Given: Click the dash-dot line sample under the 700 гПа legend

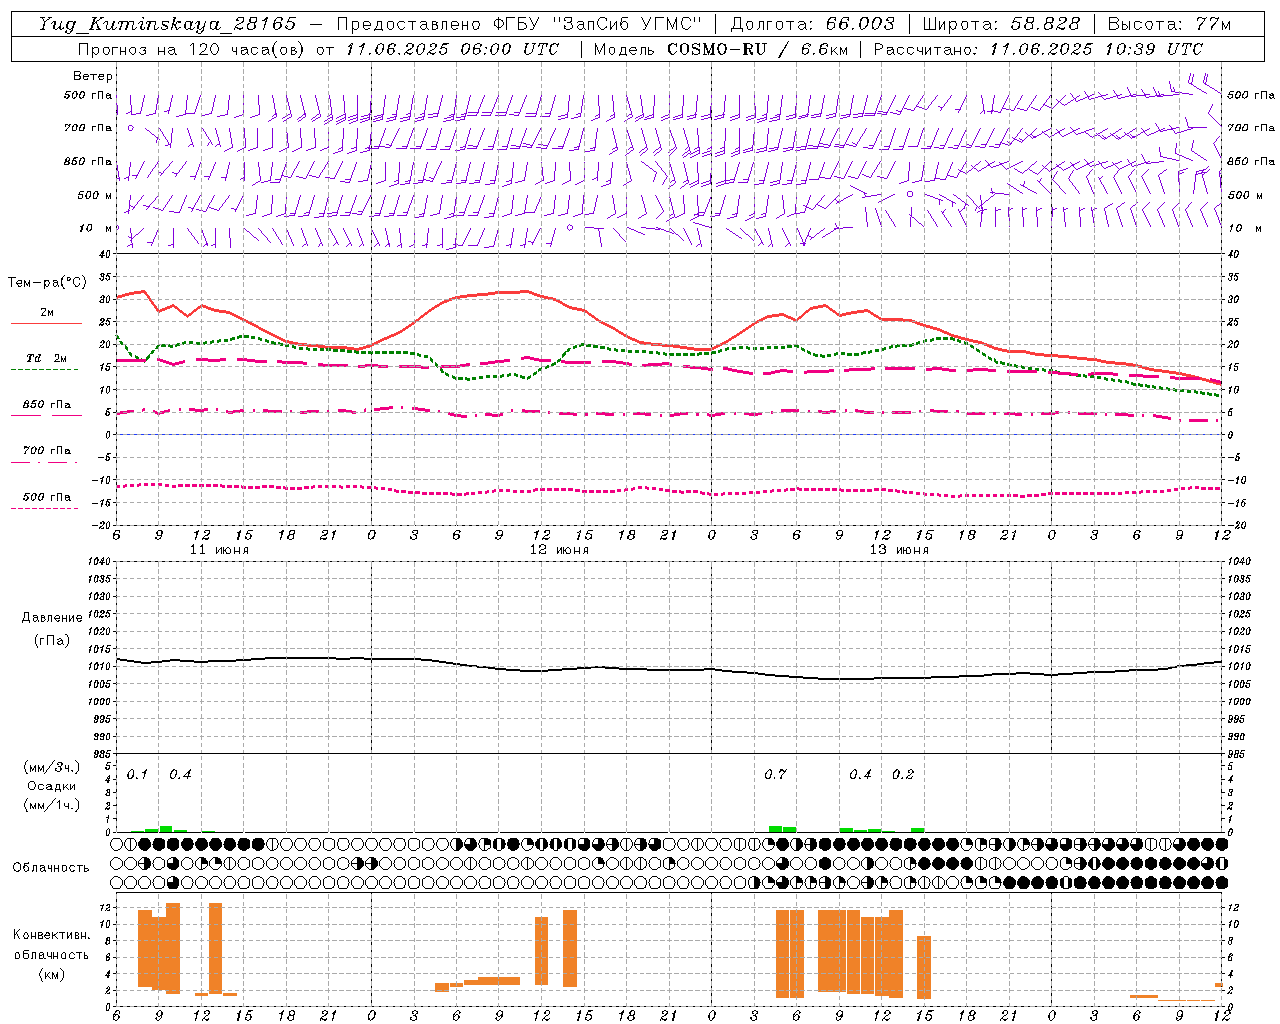Looking at the screenshot, I should pyautogui.click(x=45, y=462).
